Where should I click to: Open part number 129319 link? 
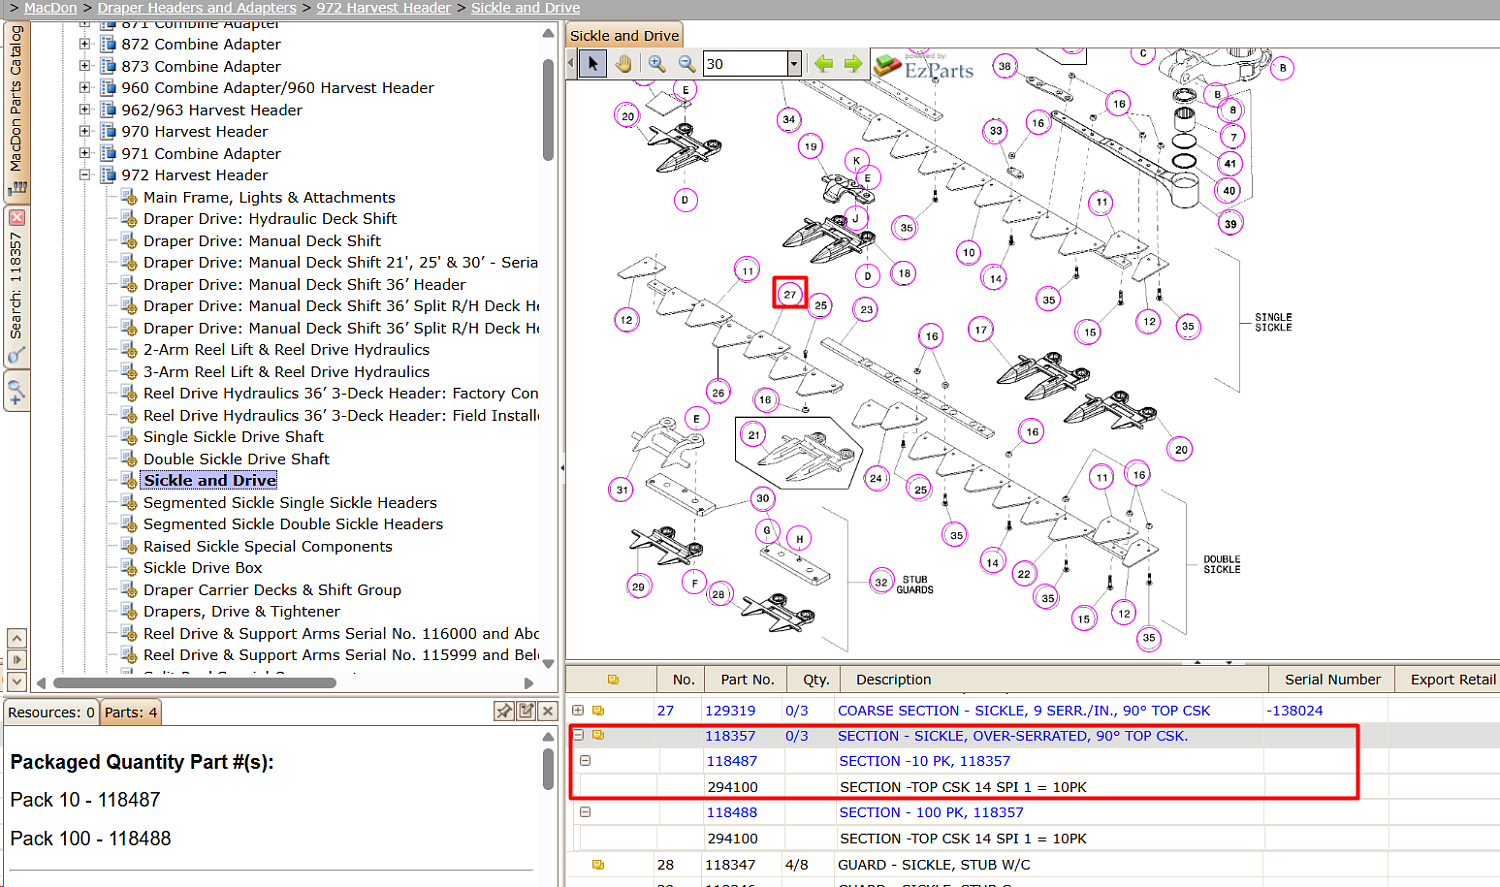pyautogui.click(x=730, y=711)
